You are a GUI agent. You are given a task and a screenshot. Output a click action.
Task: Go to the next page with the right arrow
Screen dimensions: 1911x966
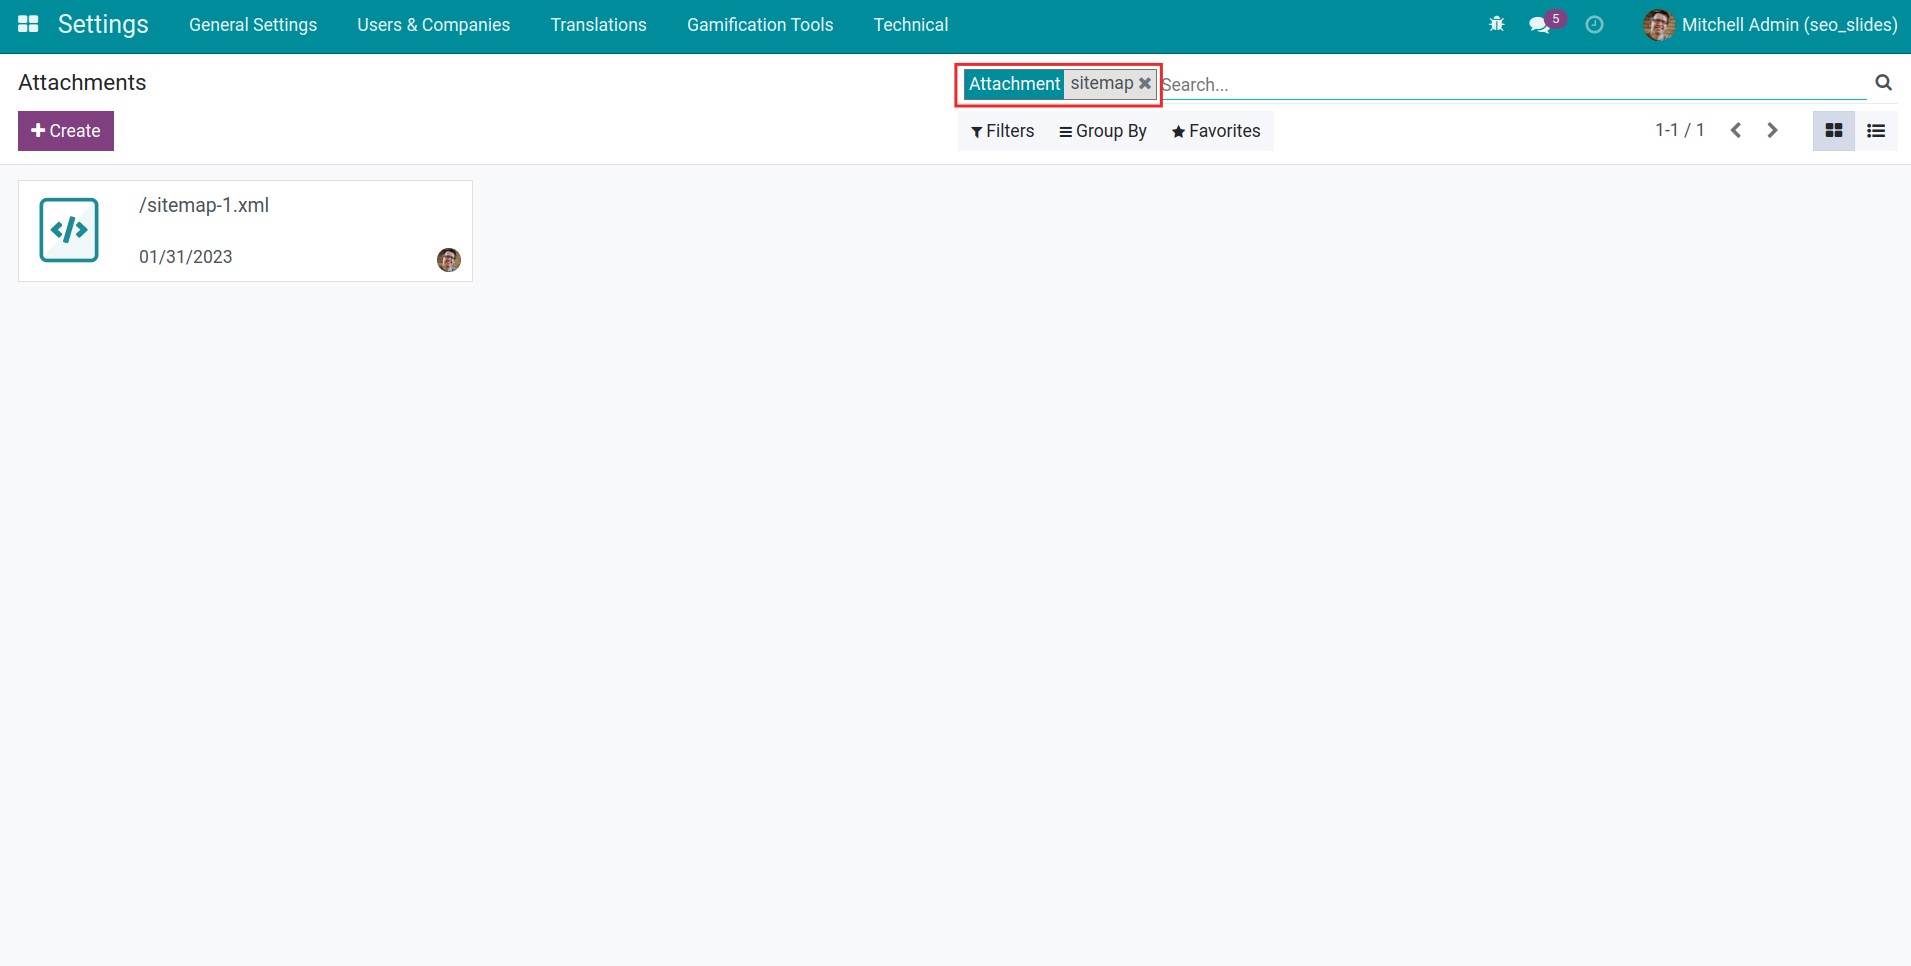[1771, 130]
